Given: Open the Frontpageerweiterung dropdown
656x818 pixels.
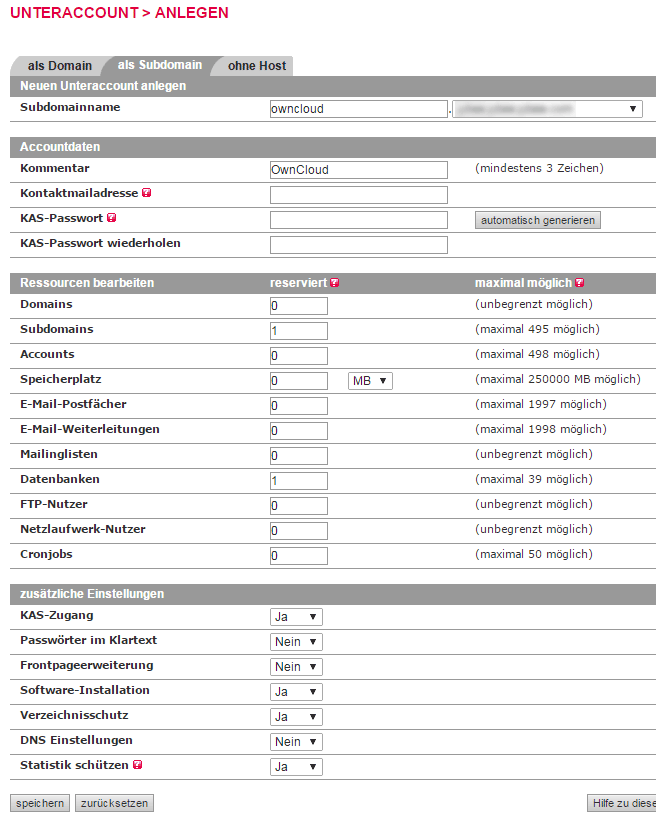Looking at the screenshot, I should pyautogui.click(x=296, y=667).
